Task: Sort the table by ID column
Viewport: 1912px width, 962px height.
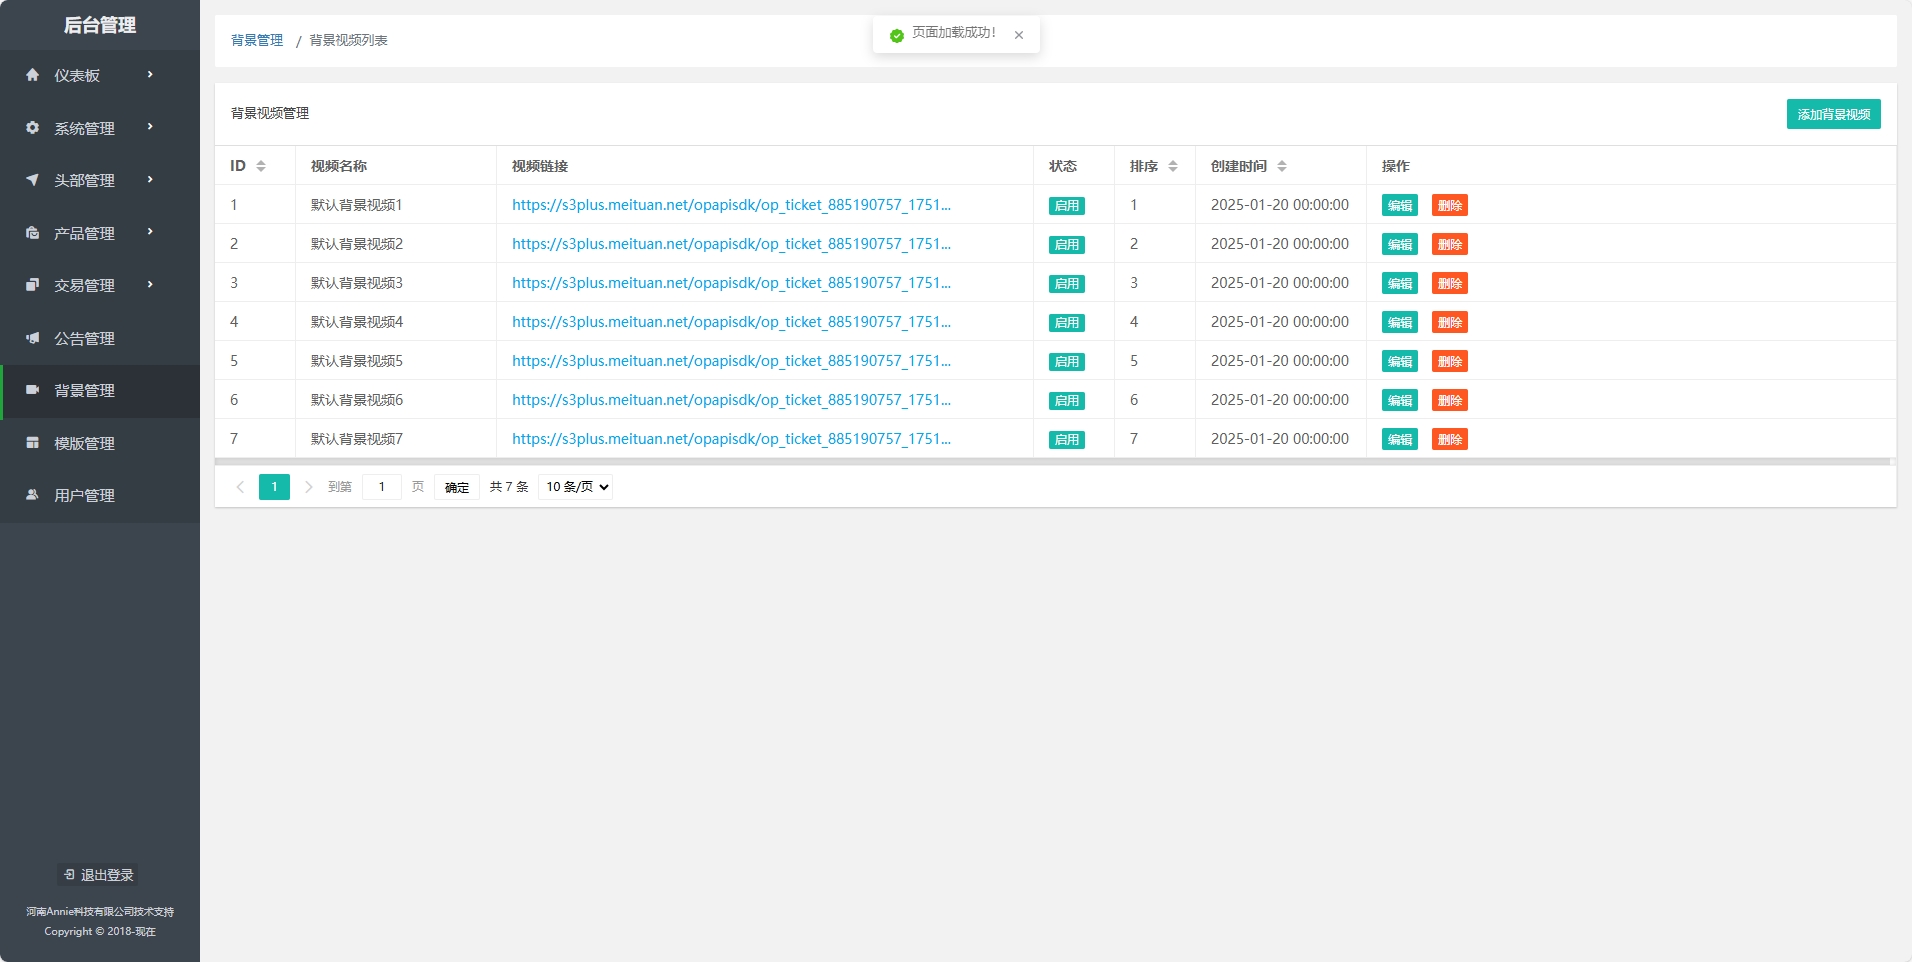Action: click(x=261, y=166)
